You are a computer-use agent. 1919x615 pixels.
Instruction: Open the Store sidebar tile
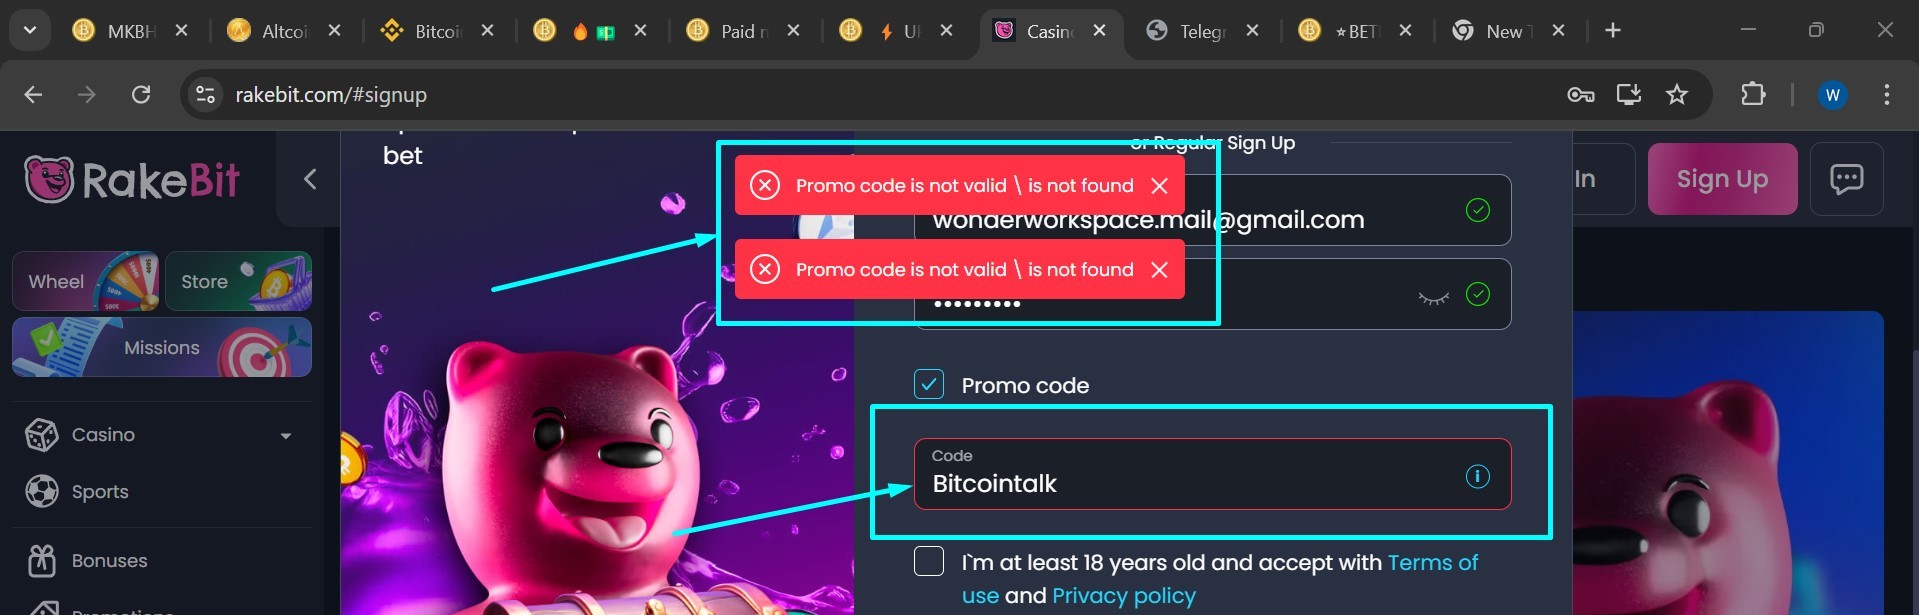click(x=239, y=281)
